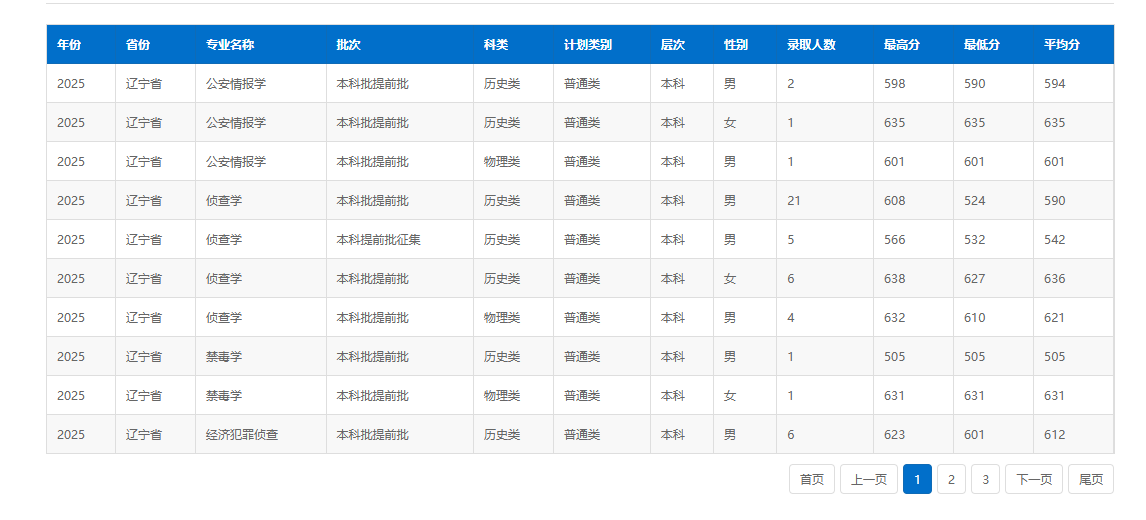Image resolution: width=1146 pixels, height=520 pixels.
Task: Click the 计划类别 column header
Action: click(x=588, y=45)
